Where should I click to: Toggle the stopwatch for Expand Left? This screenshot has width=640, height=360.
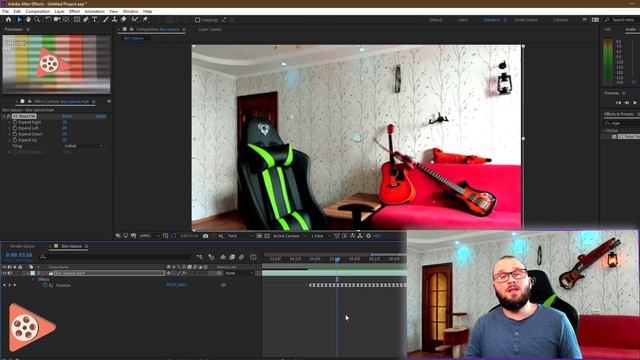pos(15,128)
